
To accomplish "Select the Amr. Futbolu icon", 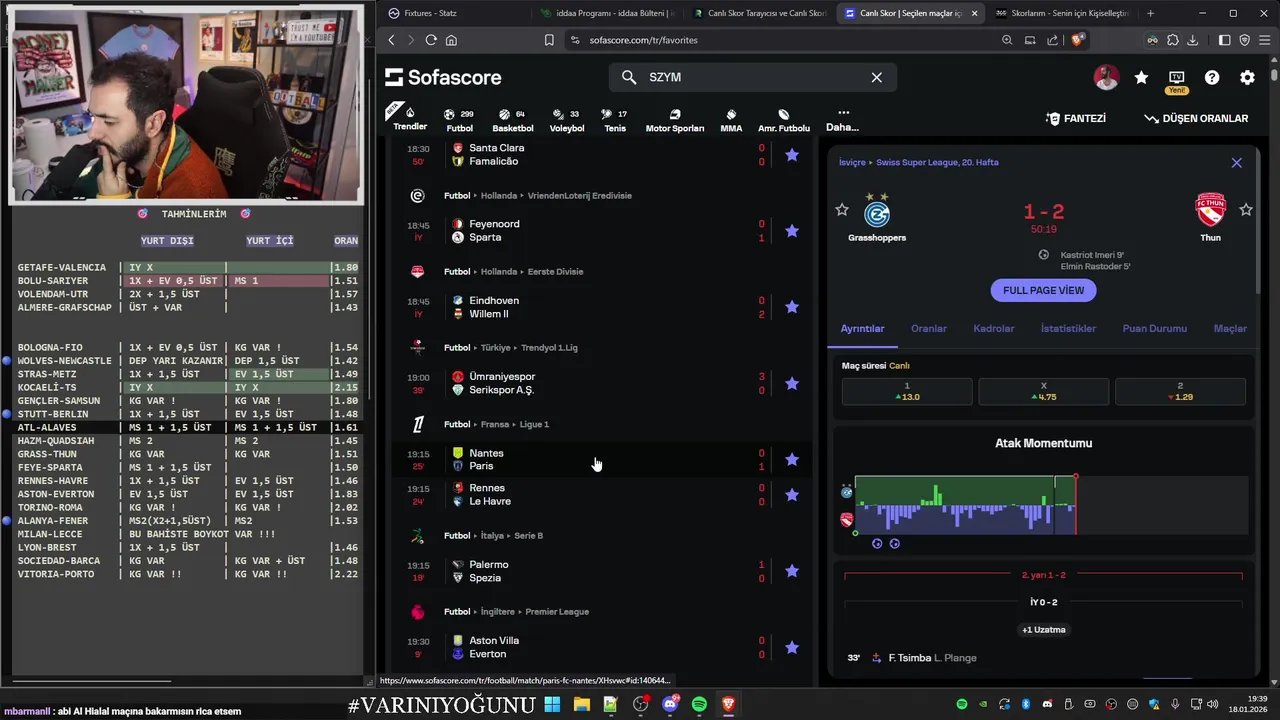I will pyautogui.click(x=784, y=120).
